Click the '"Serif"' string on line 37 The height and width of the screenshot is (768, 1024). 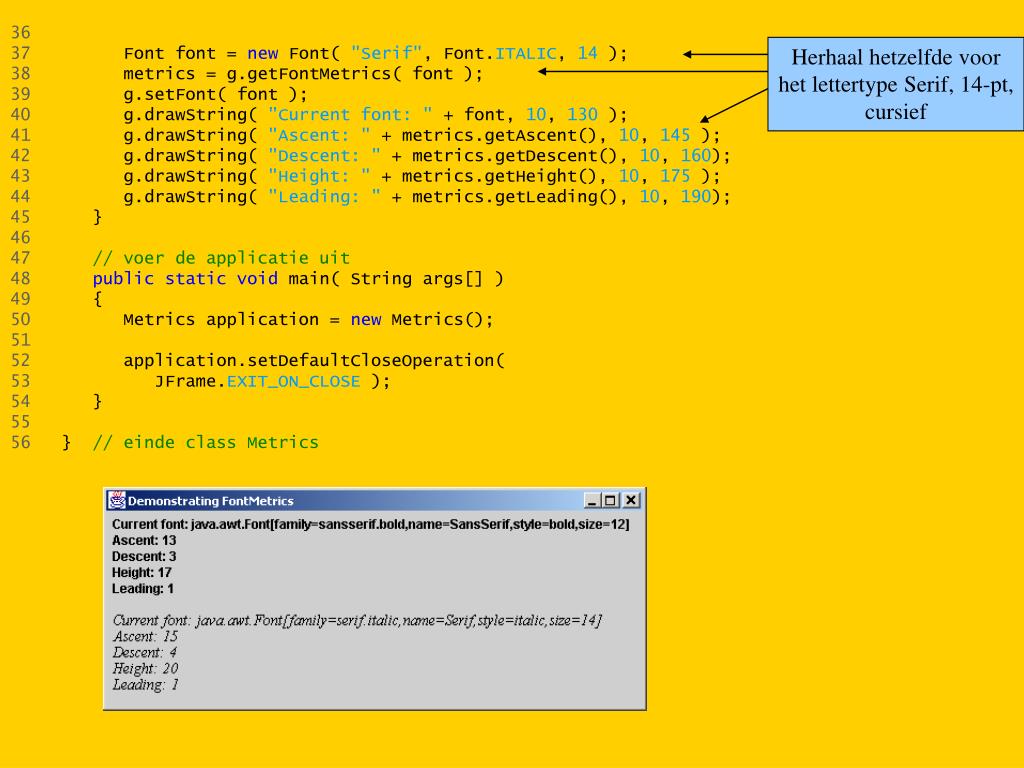click(386, 54)
